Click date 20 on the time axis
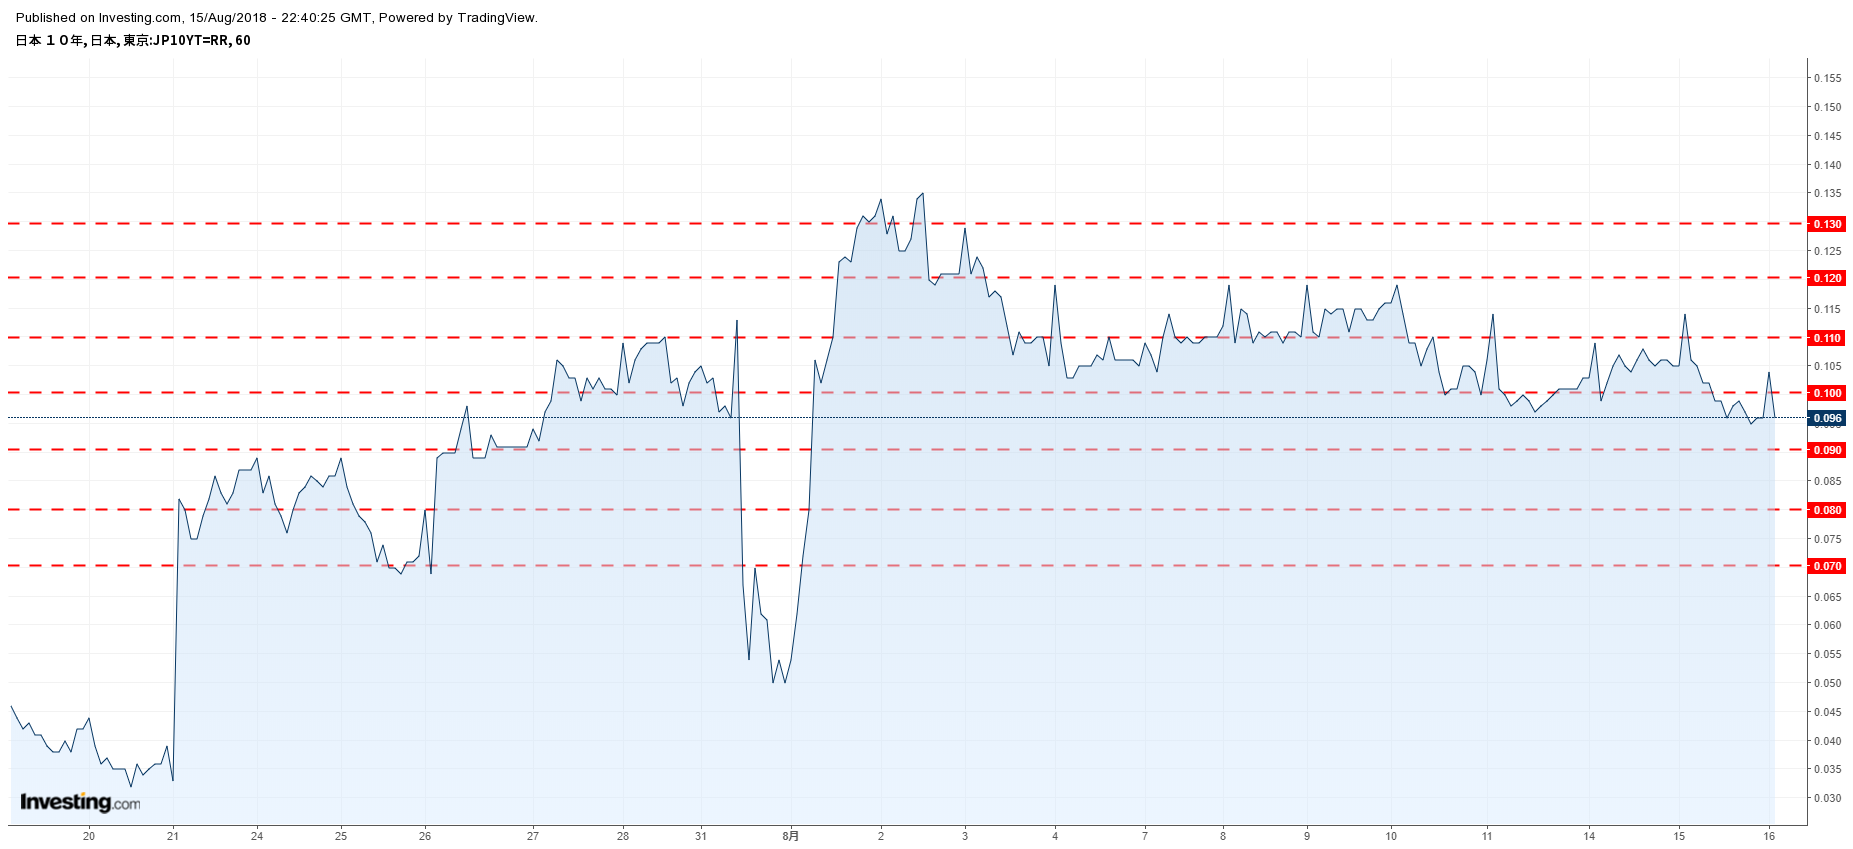Image resolution: width=1853 pixels, height=849 pixels. [89, 836]
